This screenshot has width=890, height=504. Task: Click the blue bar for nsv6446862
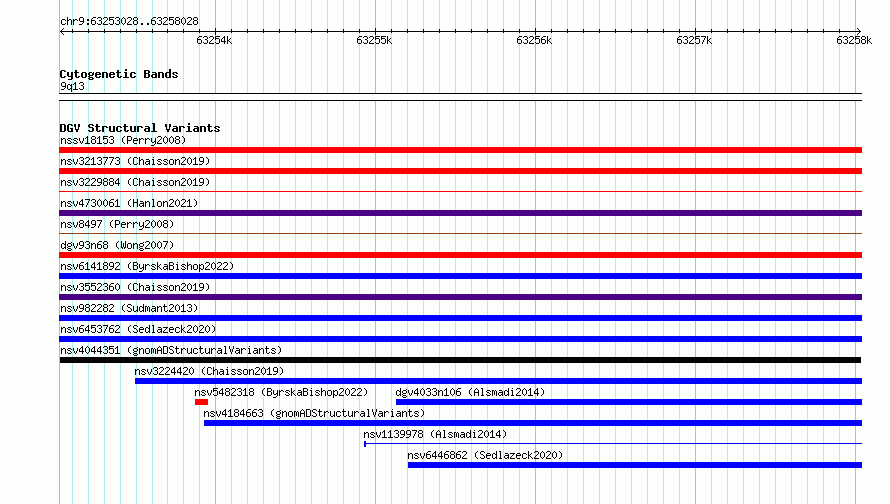click(x=635, y=465)
